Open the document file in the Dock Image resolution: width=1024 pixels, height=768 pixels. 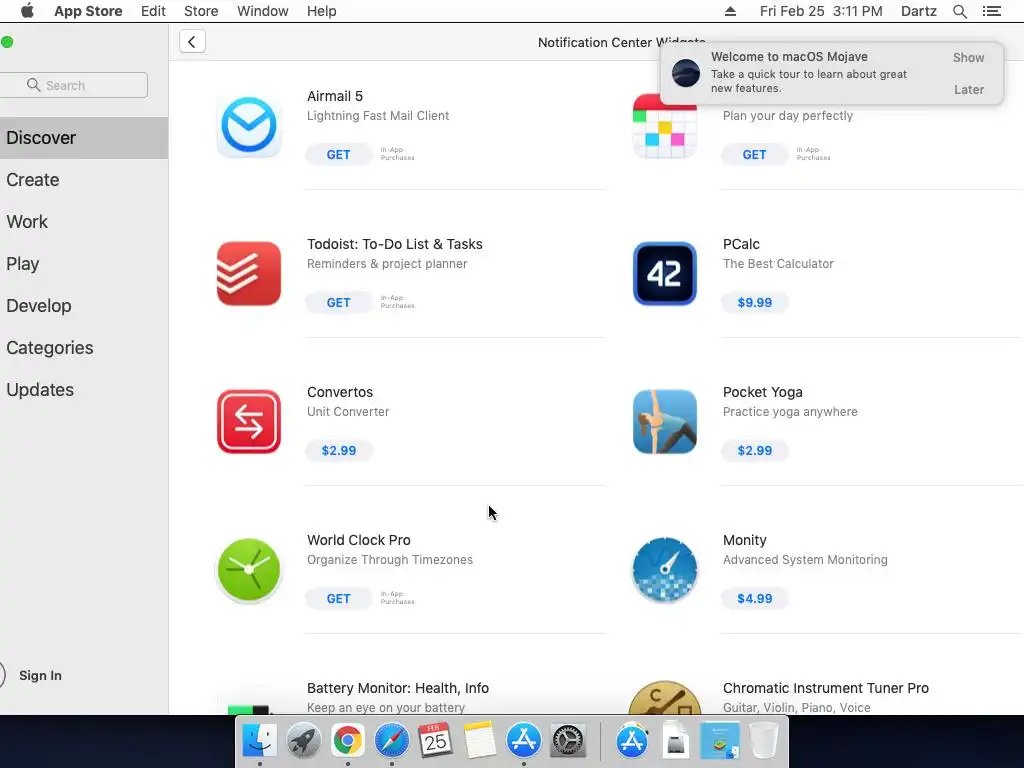[x=676, y=741]
